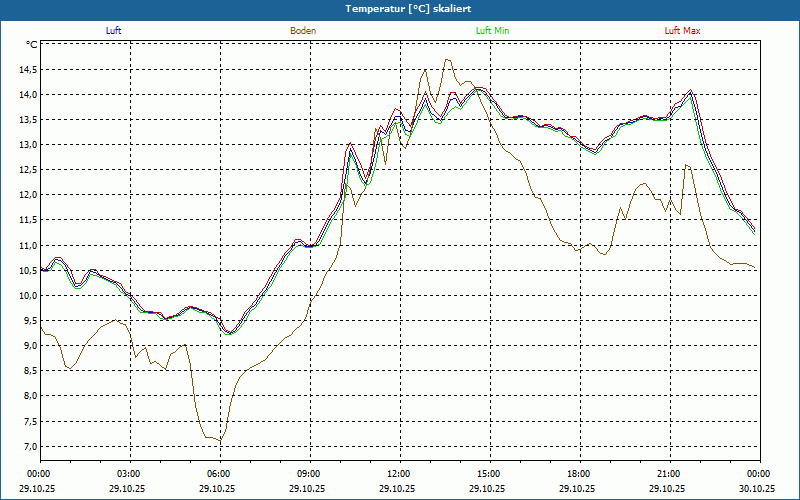The image size is (800, 500).
Task: Click the 03:00 time axis label
Action: point(128,474)
